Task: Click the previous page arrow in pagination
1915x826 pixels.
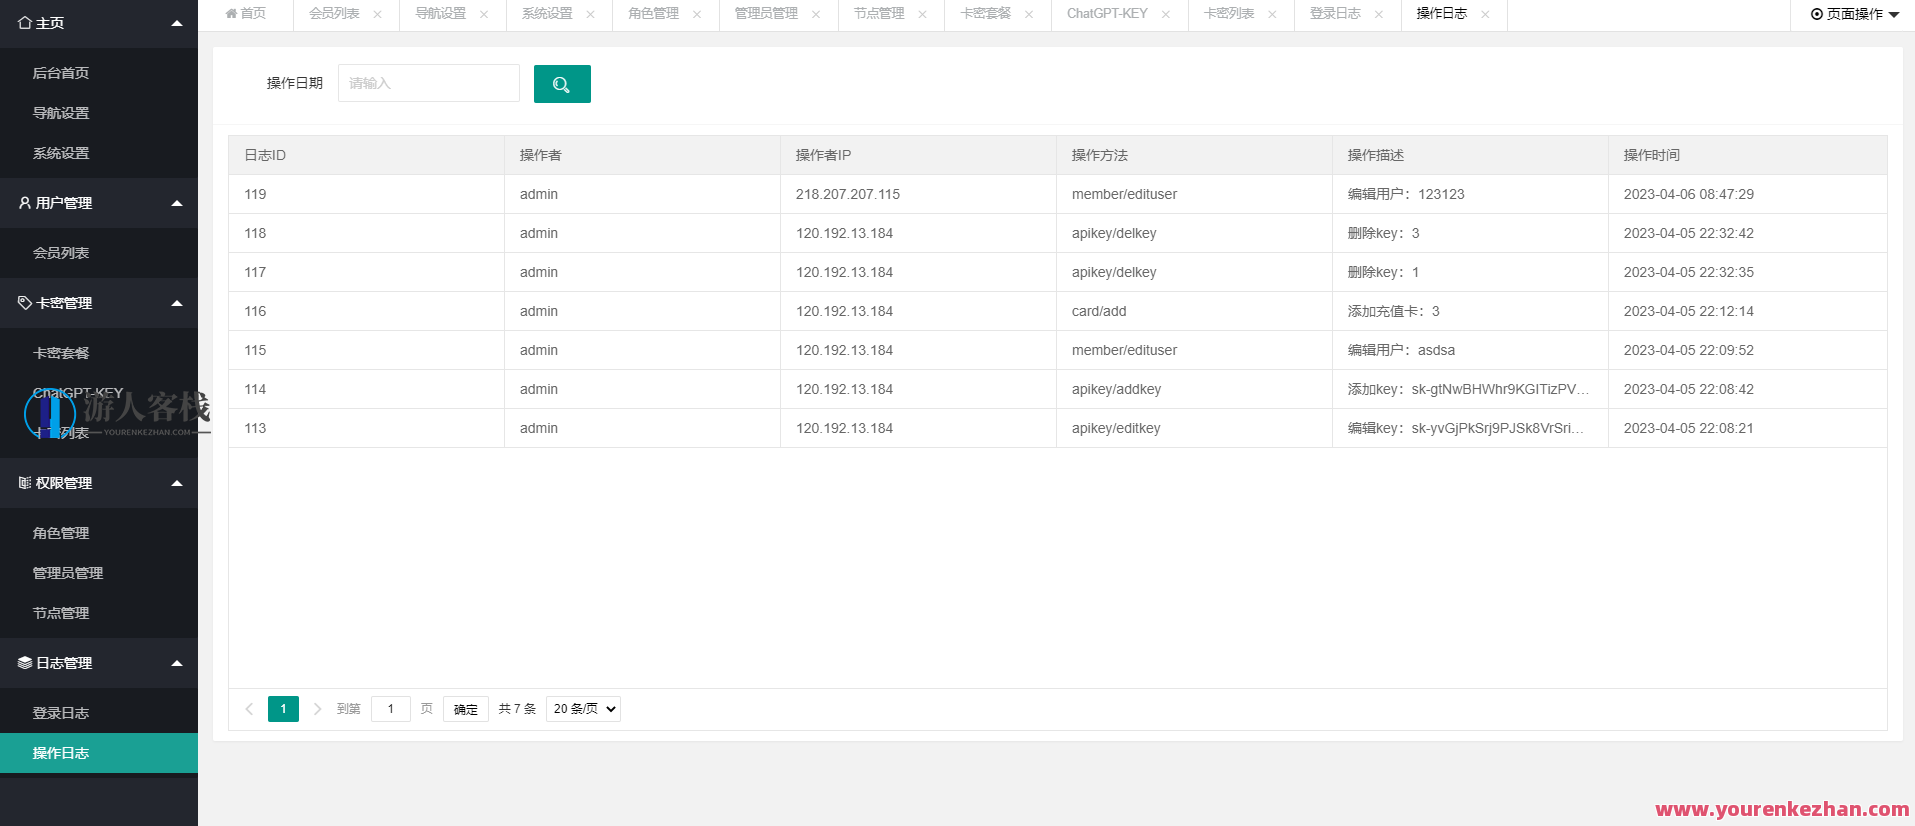Action: (x=249, y=709)
